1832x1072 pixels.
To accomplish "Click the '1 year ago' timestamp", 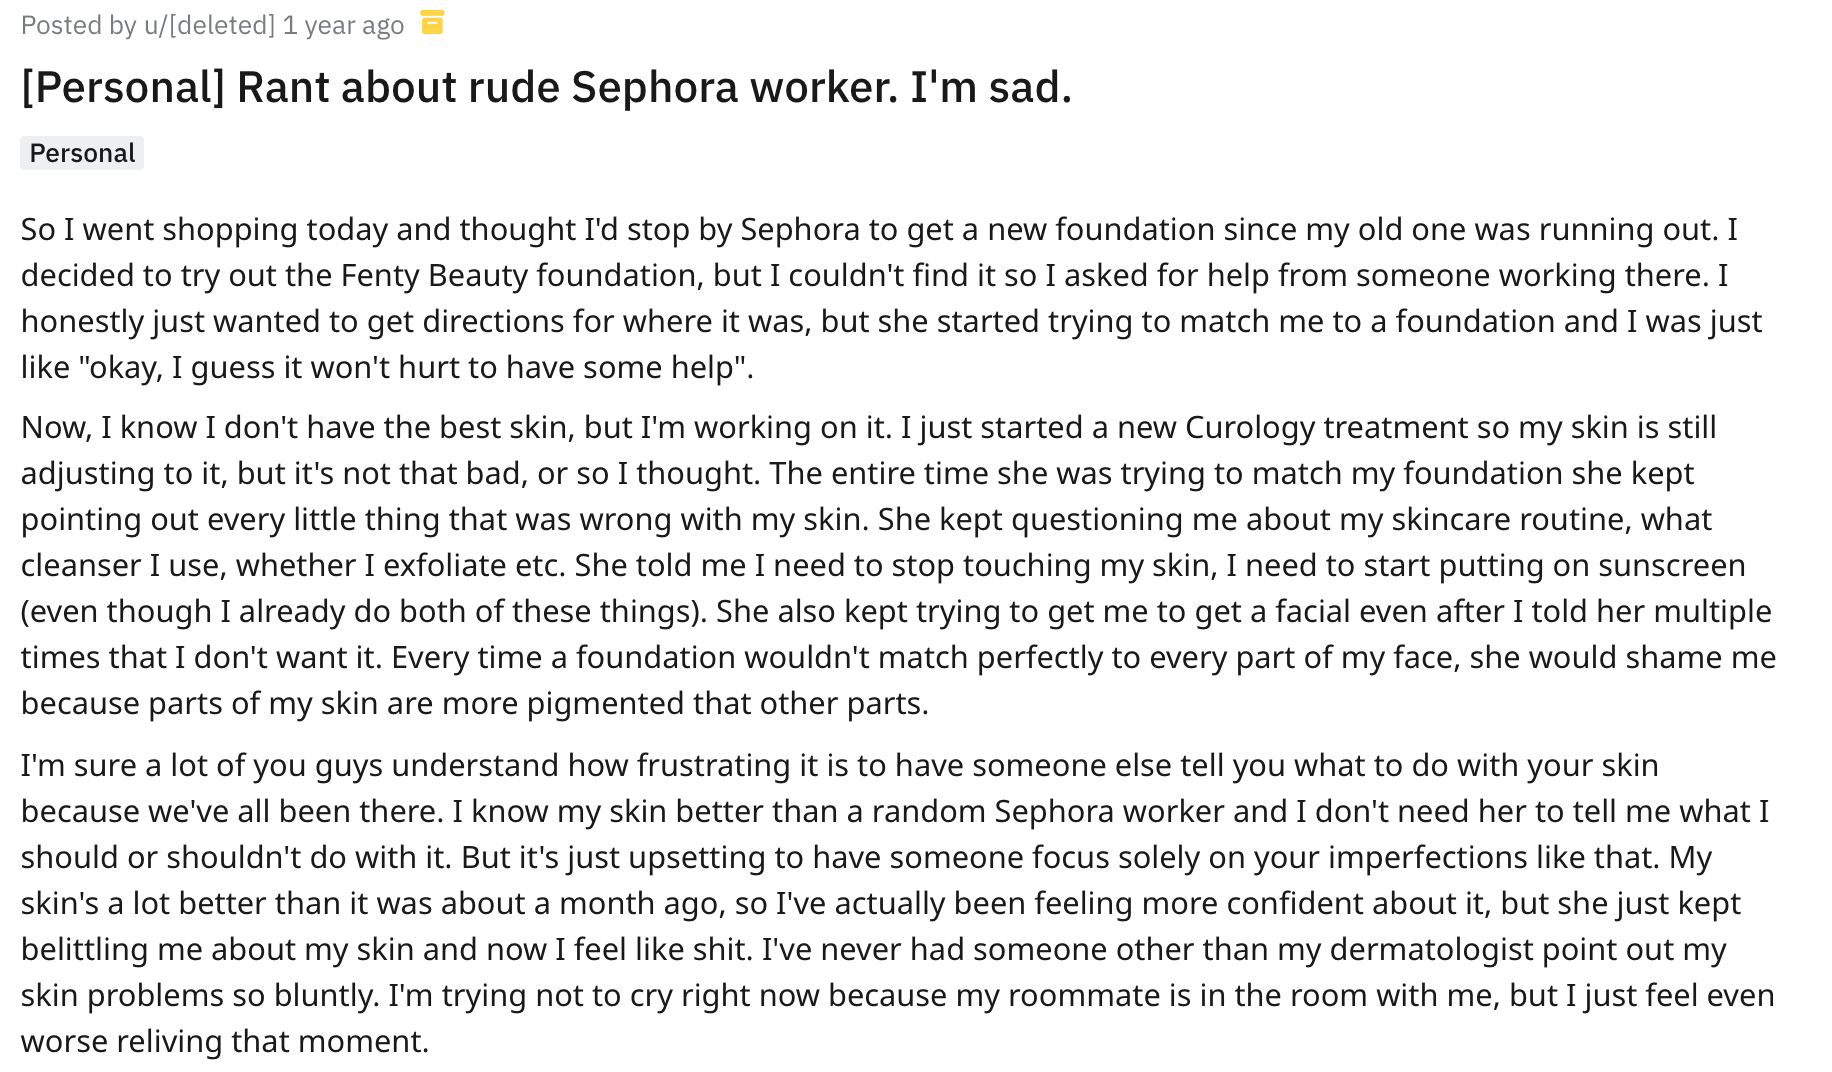I will pyautogui.click(x=343, y=25).
